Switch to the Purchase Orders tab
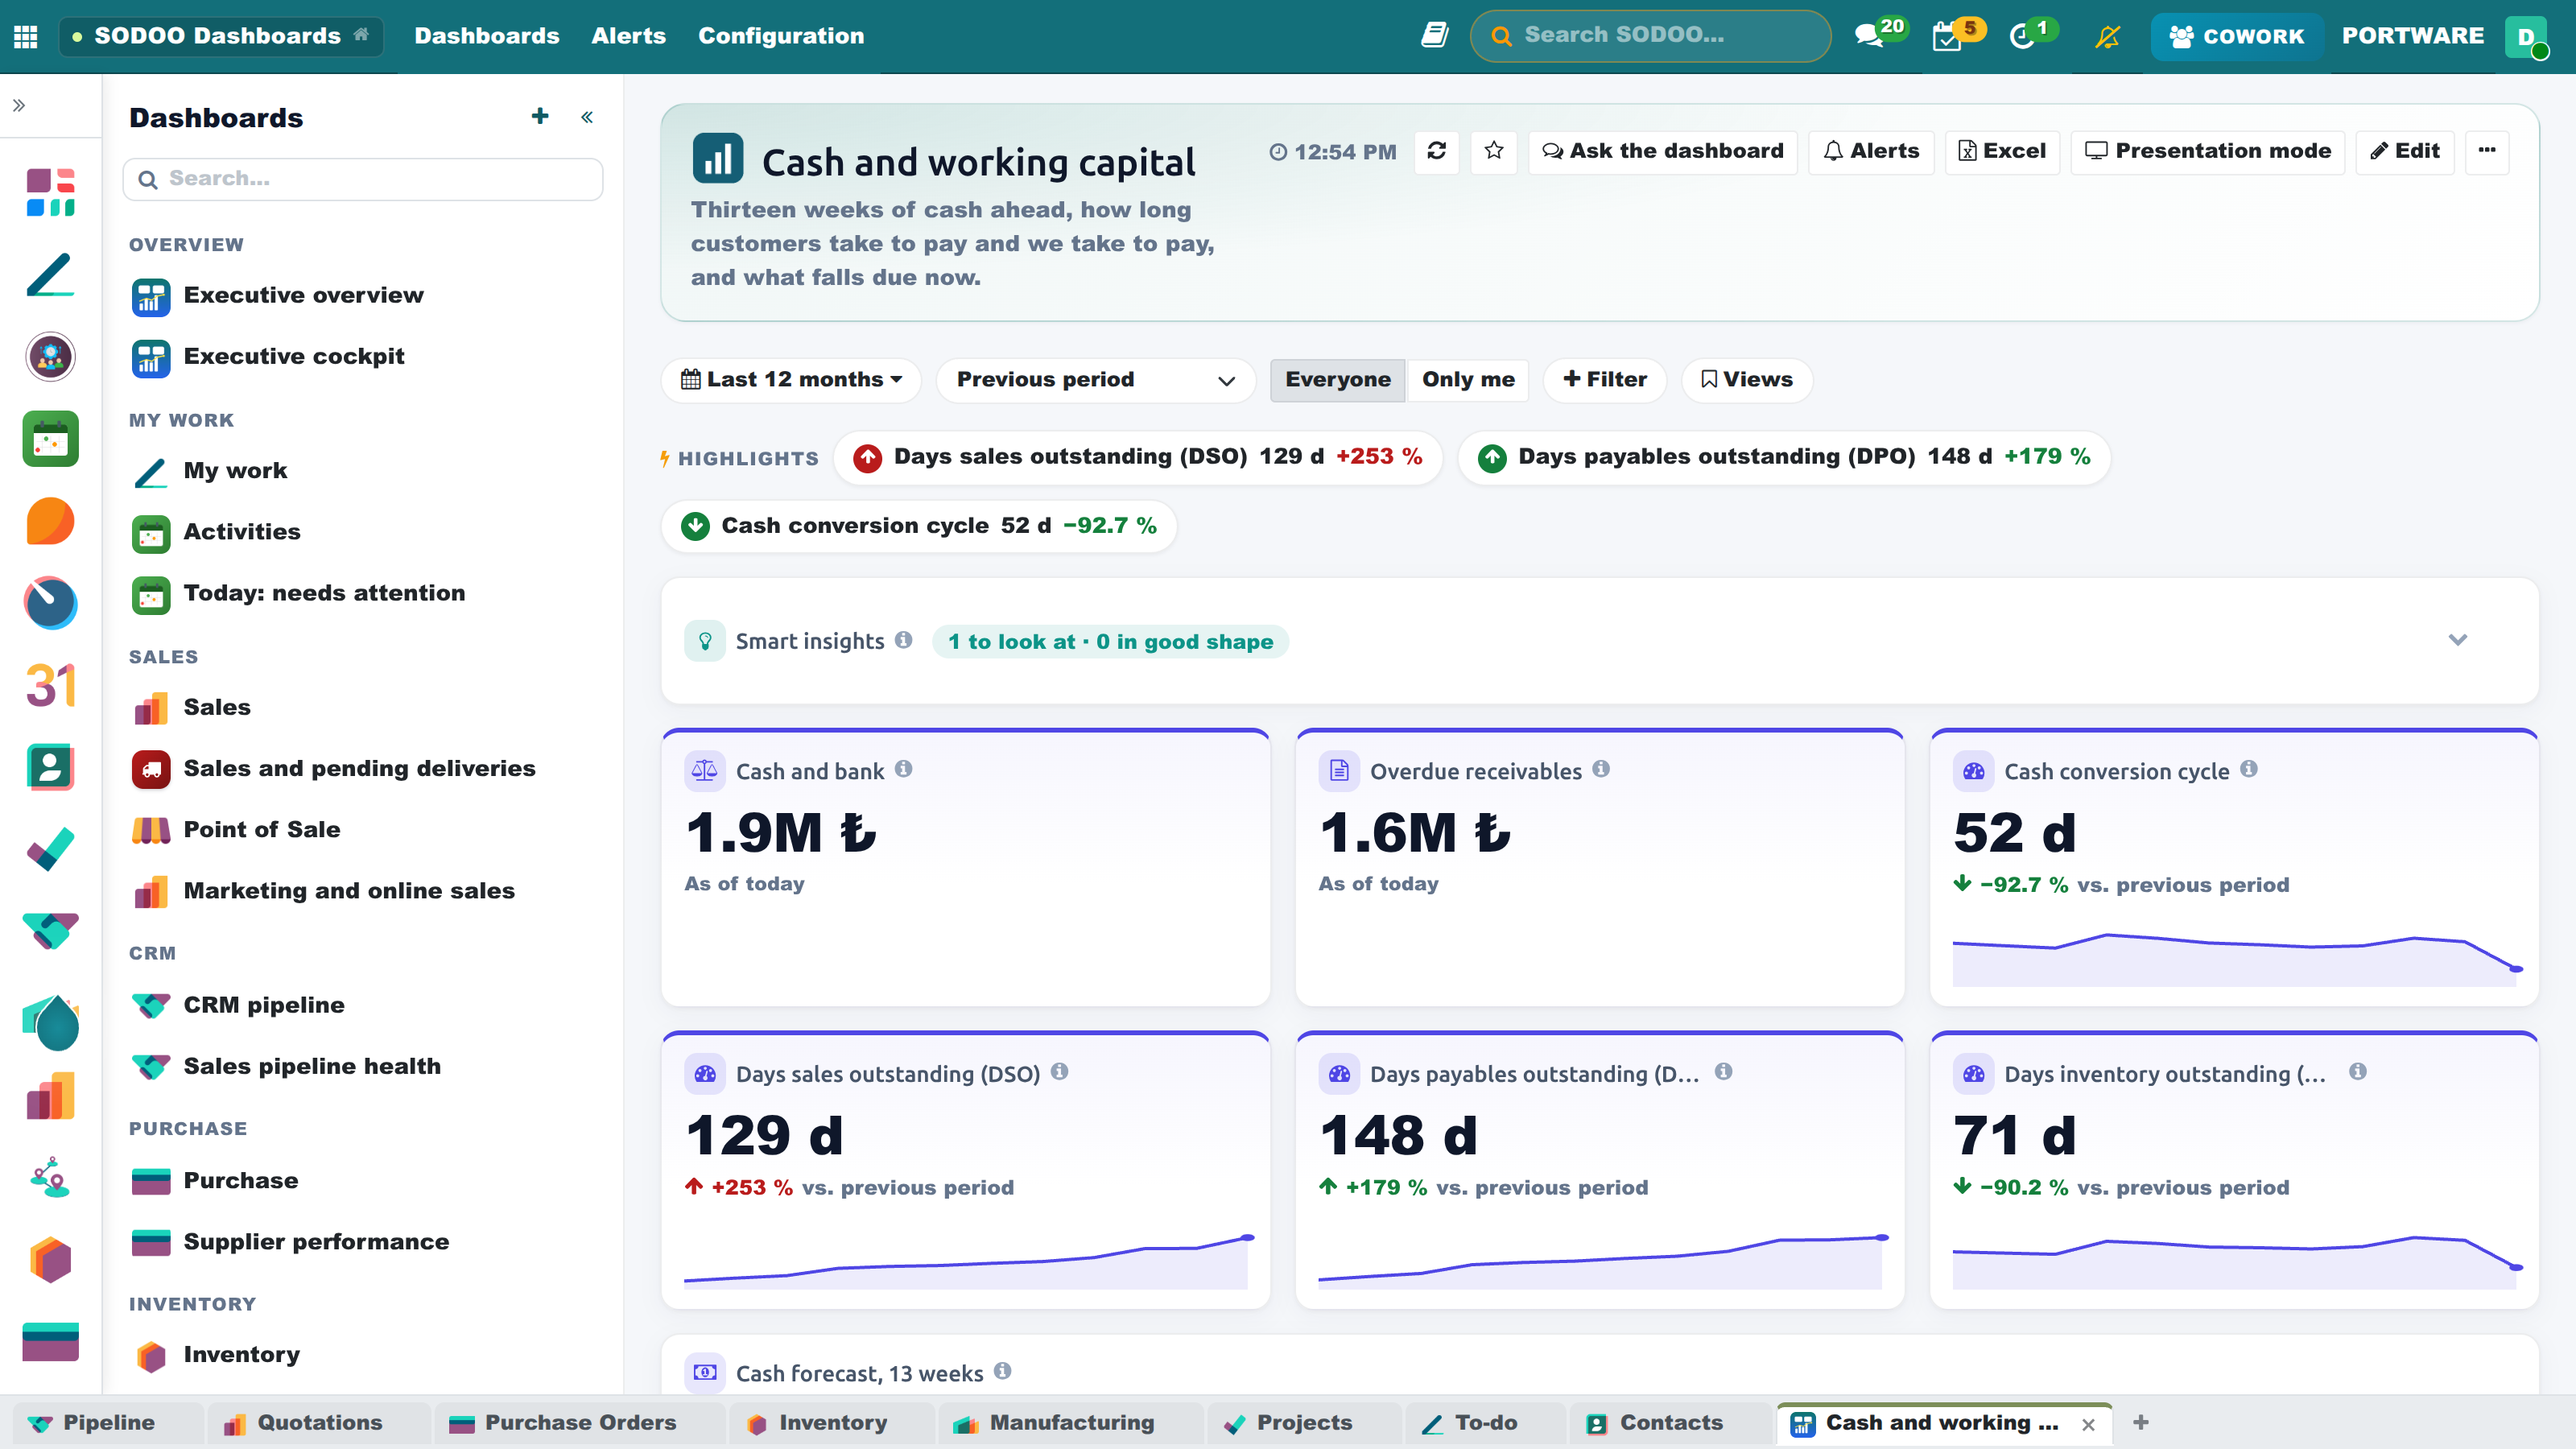Screen dimensions: 2576x1449 click(x=580, y=1423)
